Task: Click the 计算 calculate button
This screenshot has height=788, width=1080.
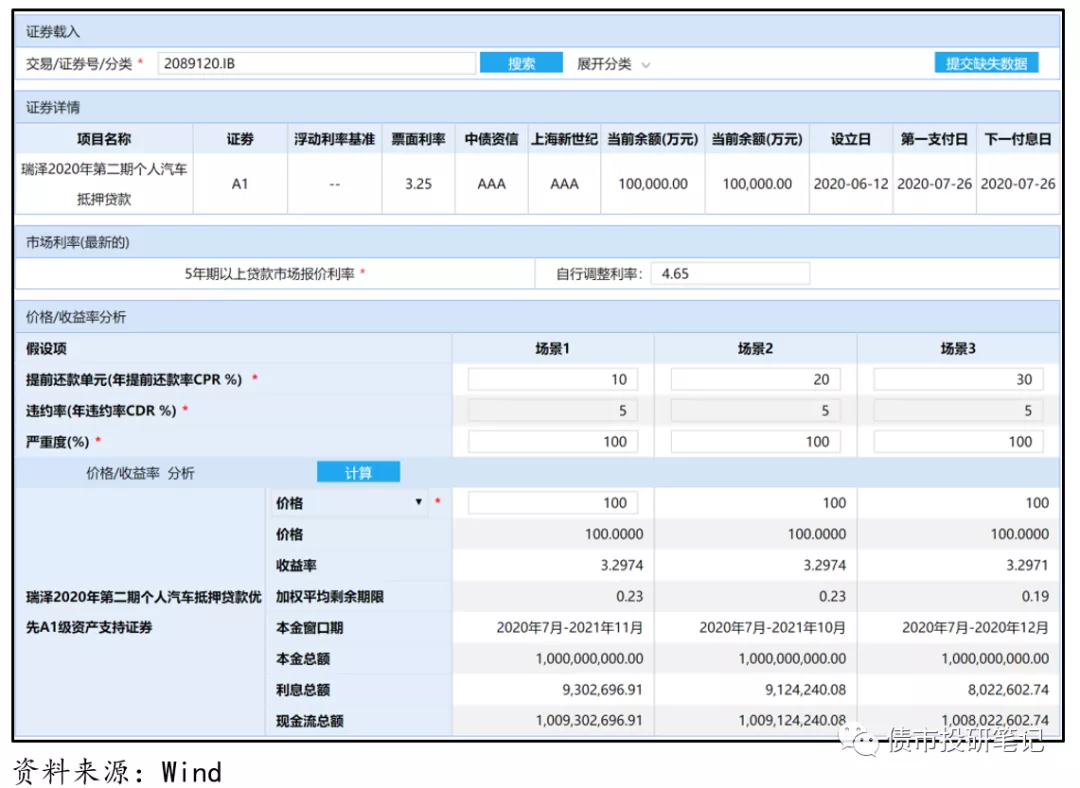Action: point(358,473)
